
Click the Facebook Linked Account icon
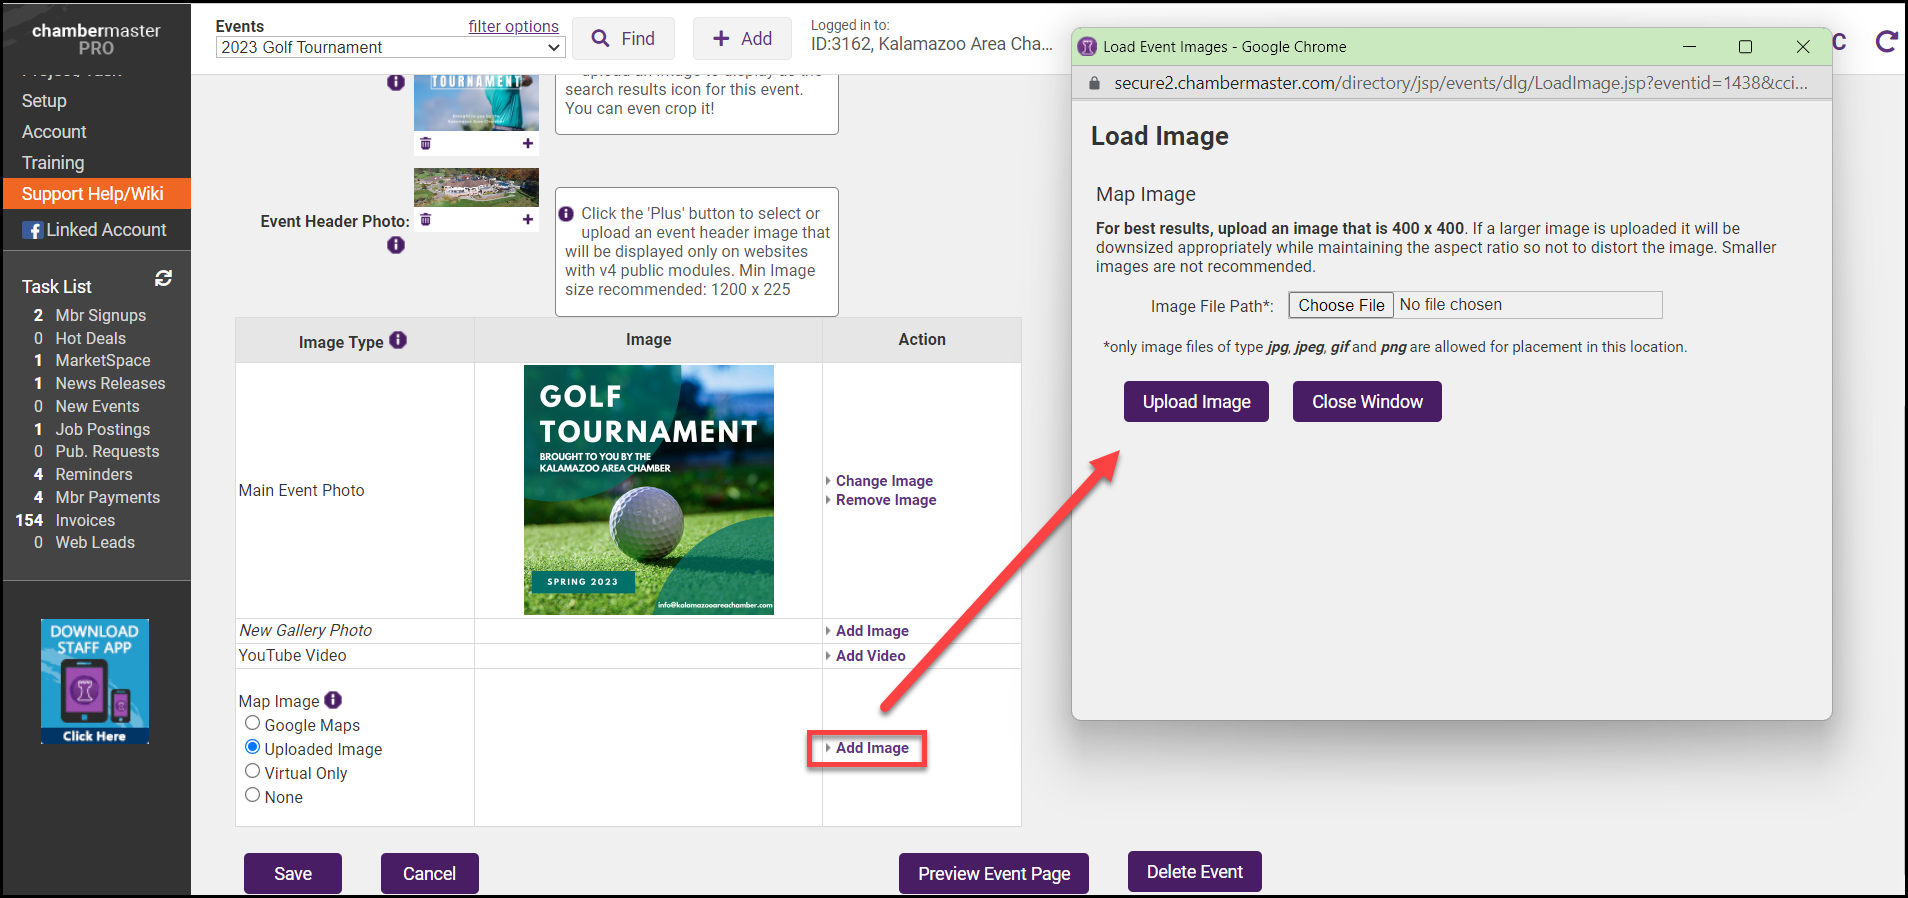point(33,230)
